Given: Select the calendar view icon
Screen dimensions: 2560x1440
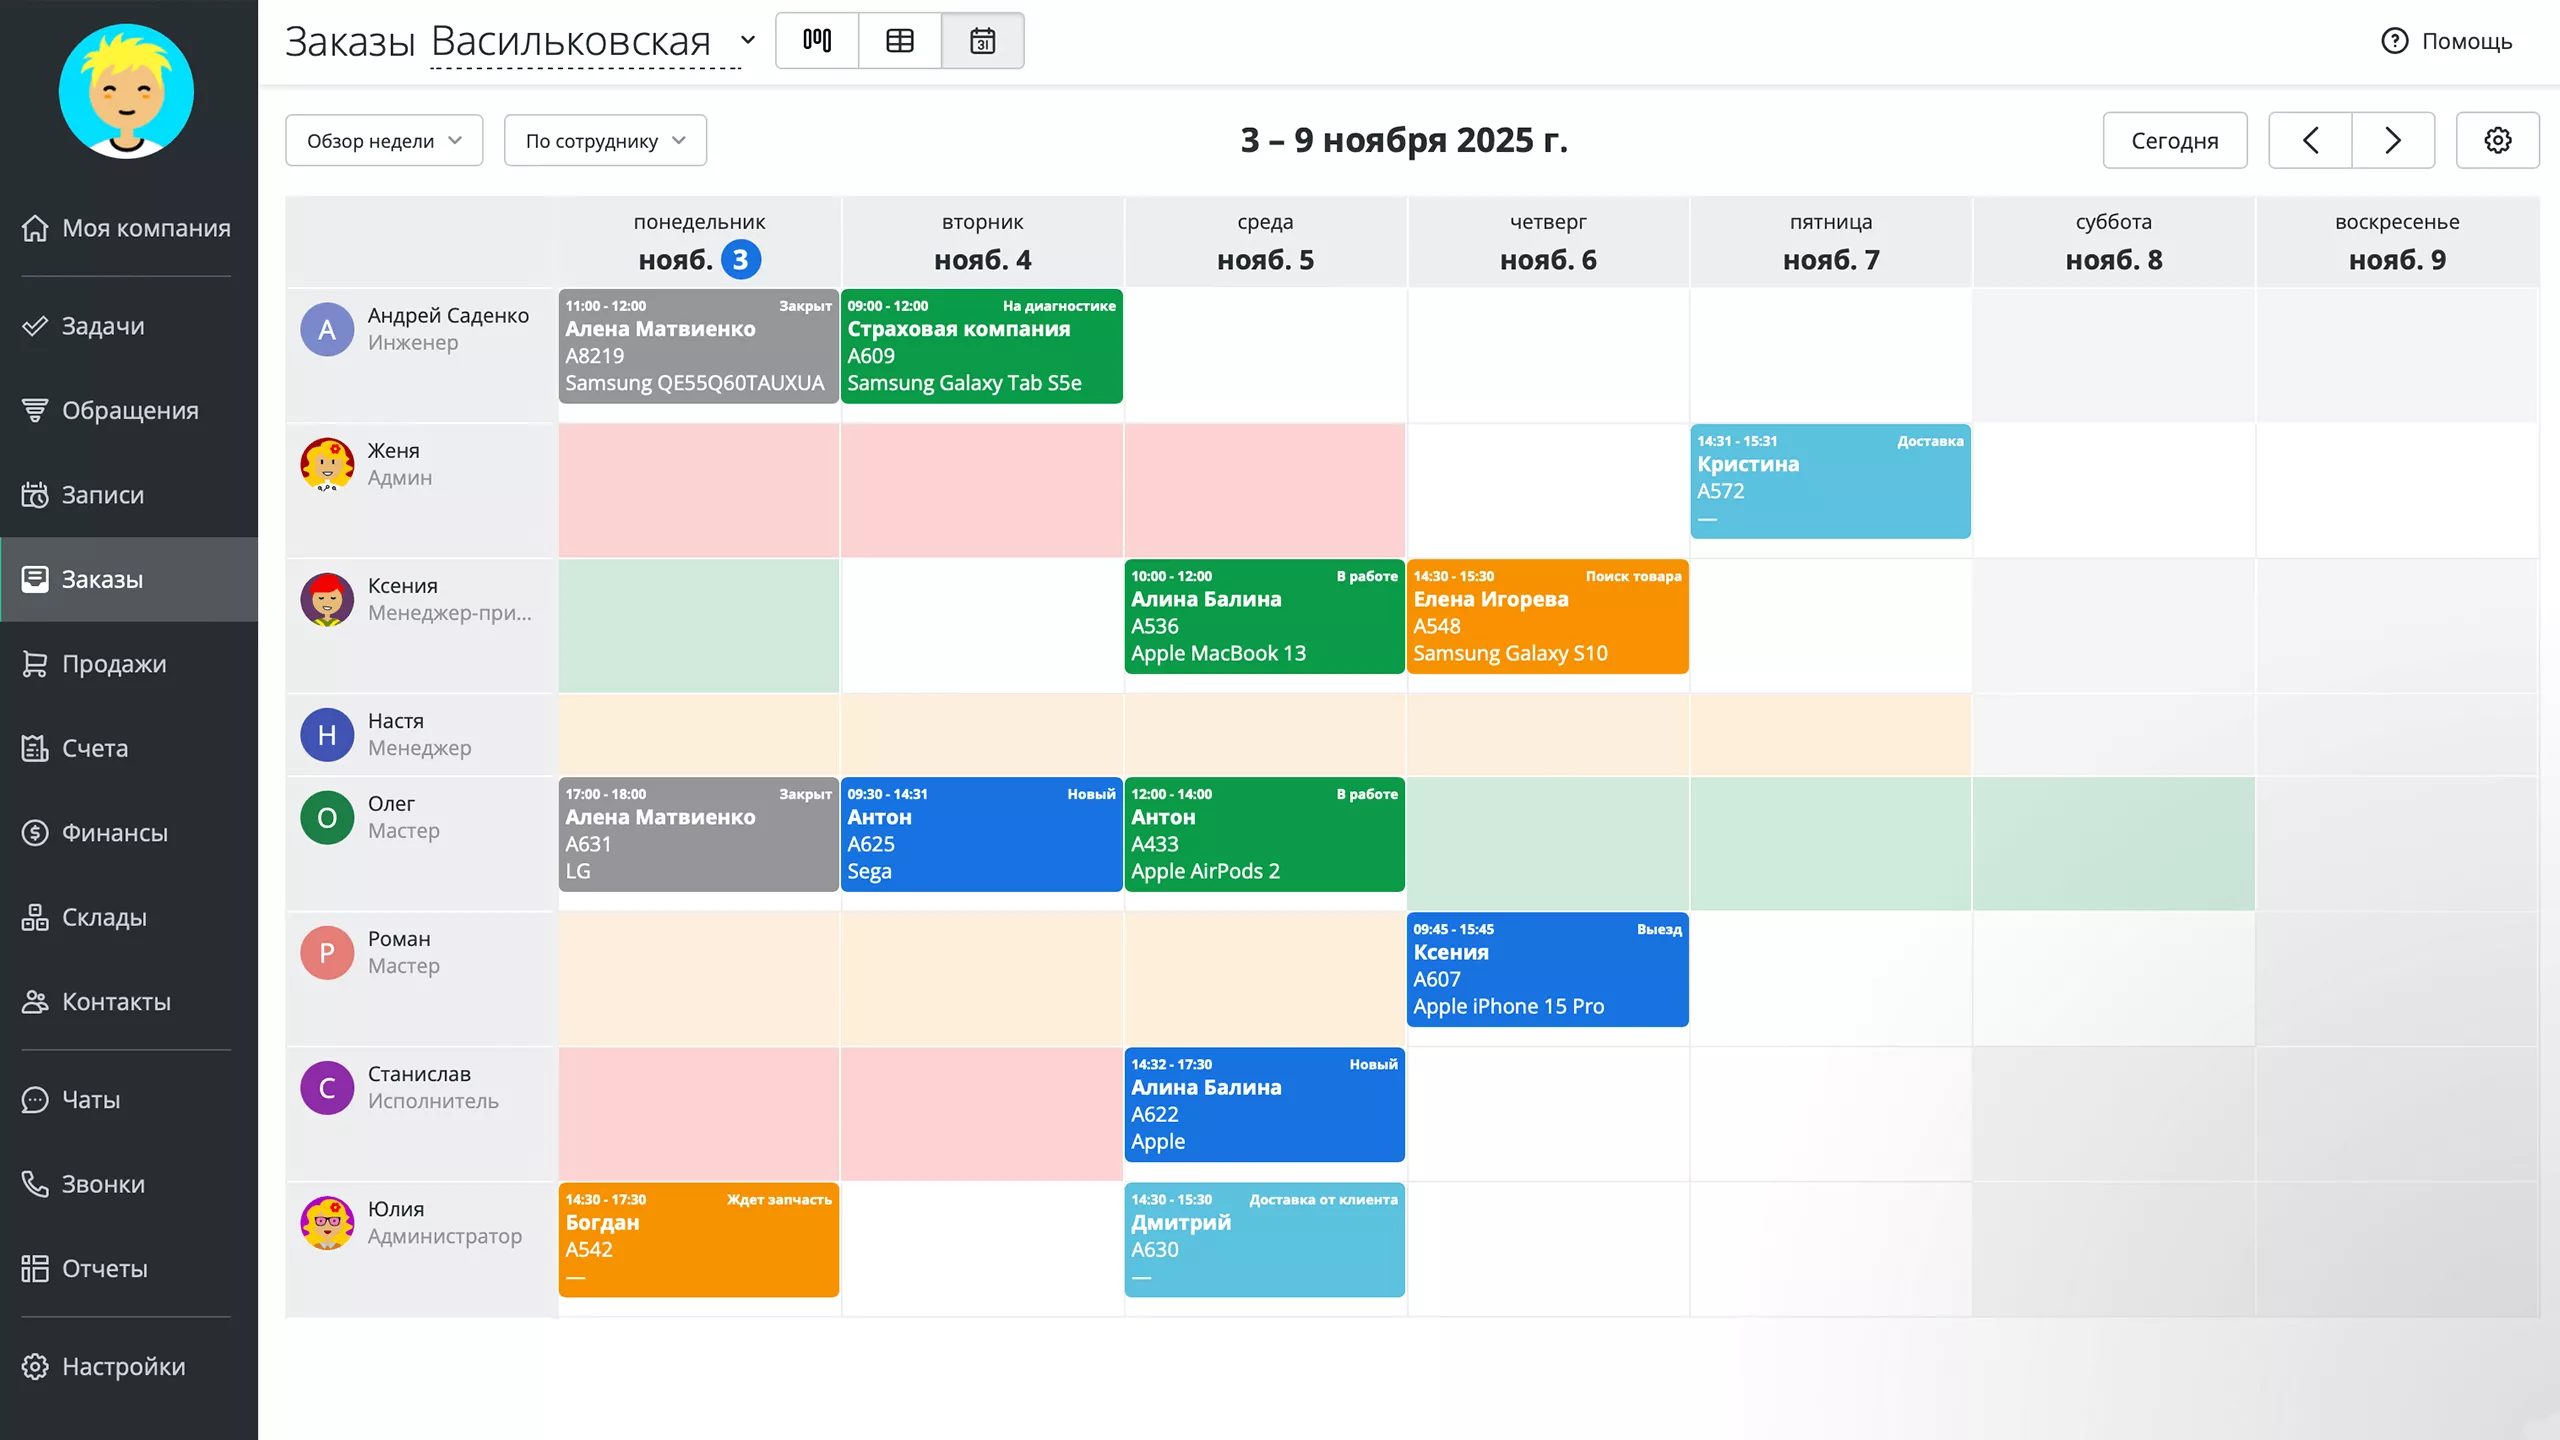Looking at the screenshot, I should pyautogui.click(x=982, y=41).
